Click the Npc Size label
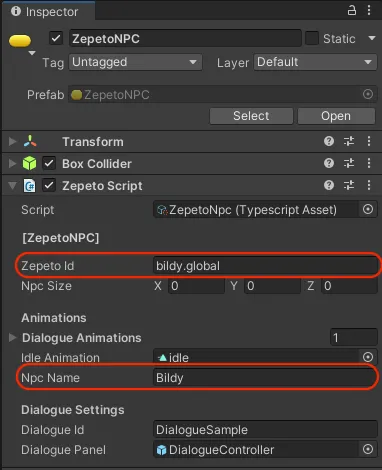Image resolution: width=382 pixels, height=470 pixels. [46, 286]
